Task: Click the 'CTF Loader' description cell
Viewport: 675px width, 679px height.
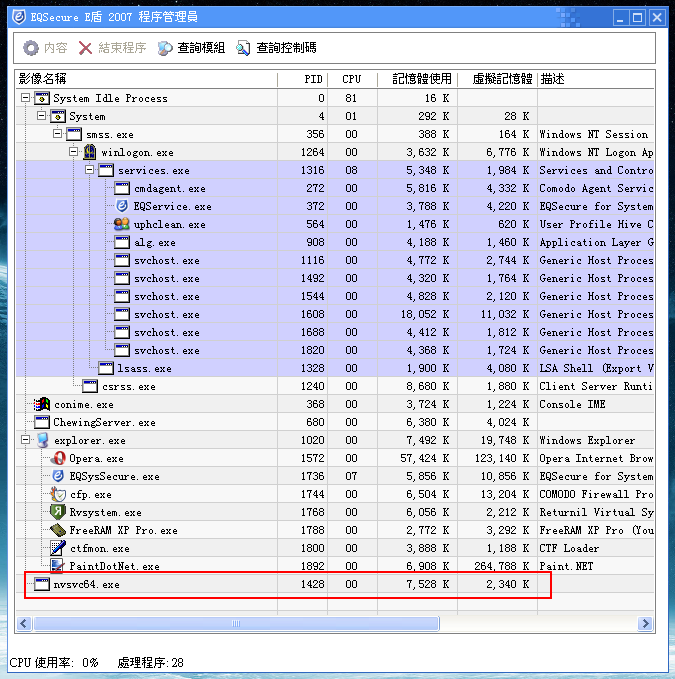Action: click(x=596, y=548)
